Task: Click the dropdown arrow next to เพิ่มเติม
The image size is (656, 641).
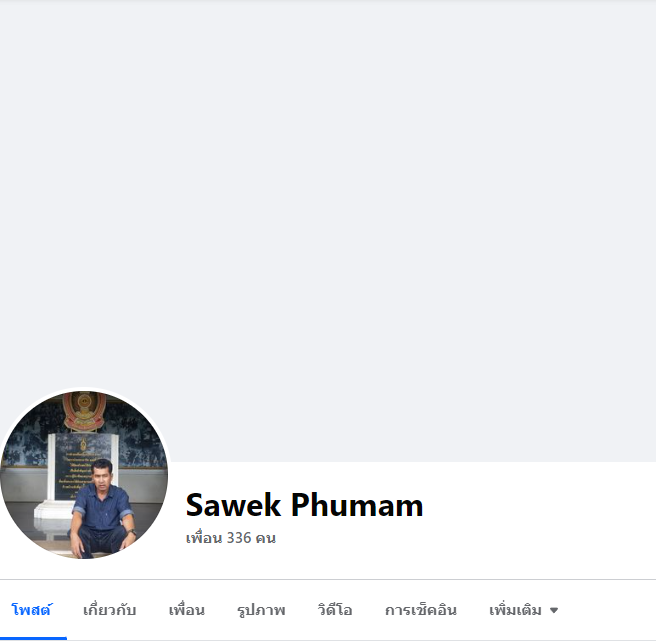Action: pos(554,610)
